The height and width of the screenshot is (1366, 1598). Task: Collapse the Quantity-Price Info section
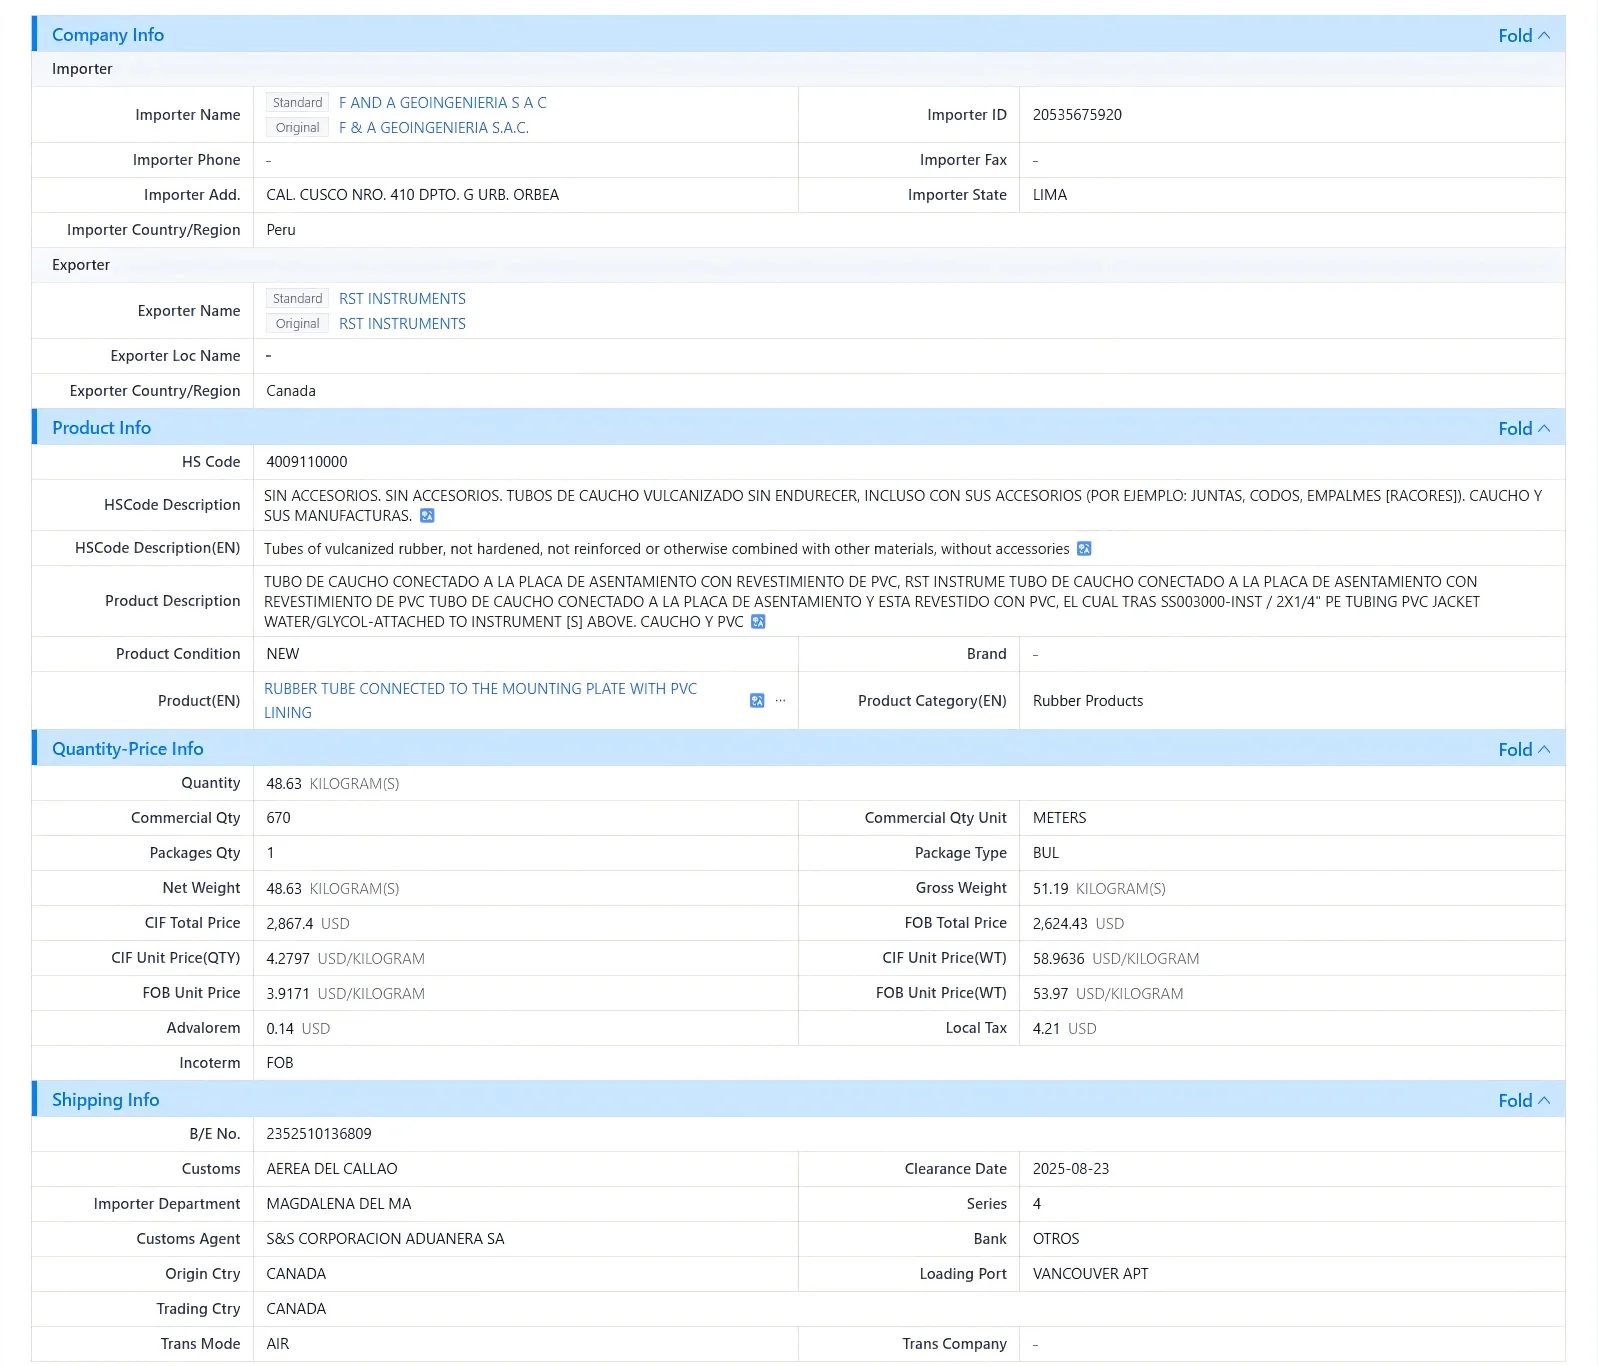coord(1524,750)
